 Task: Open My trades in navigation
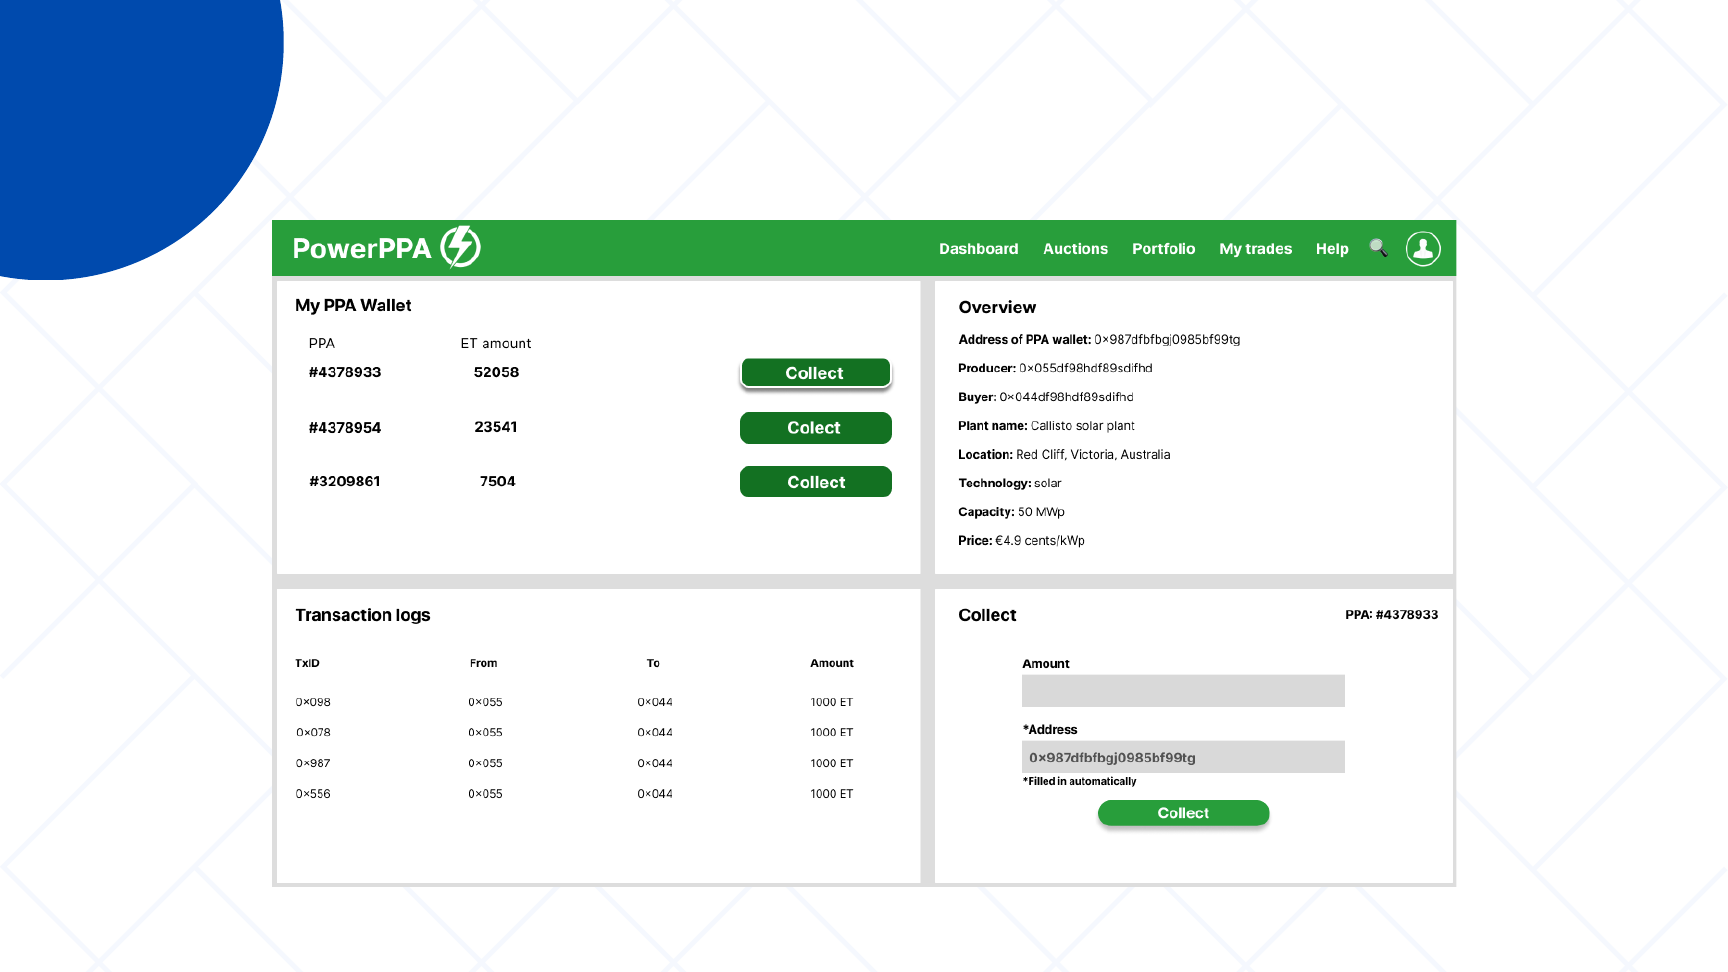tap(1255, 249)
